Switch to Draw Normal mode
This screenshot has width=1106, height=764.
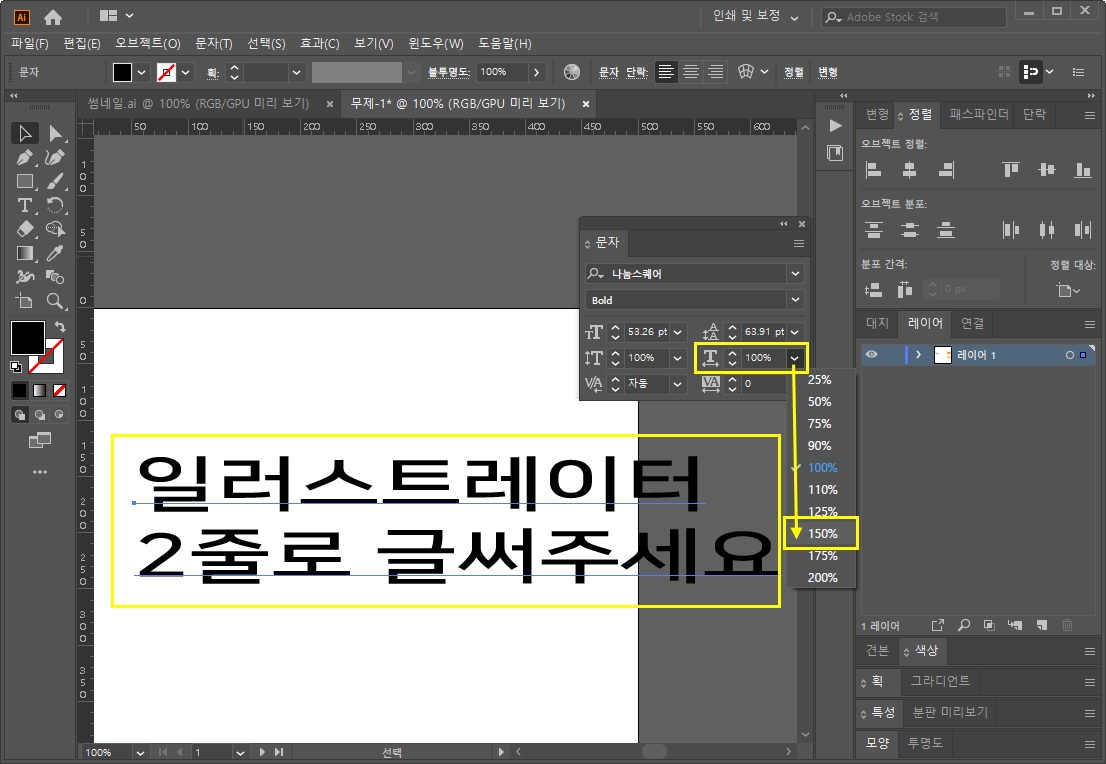click(x=20, y=415)
